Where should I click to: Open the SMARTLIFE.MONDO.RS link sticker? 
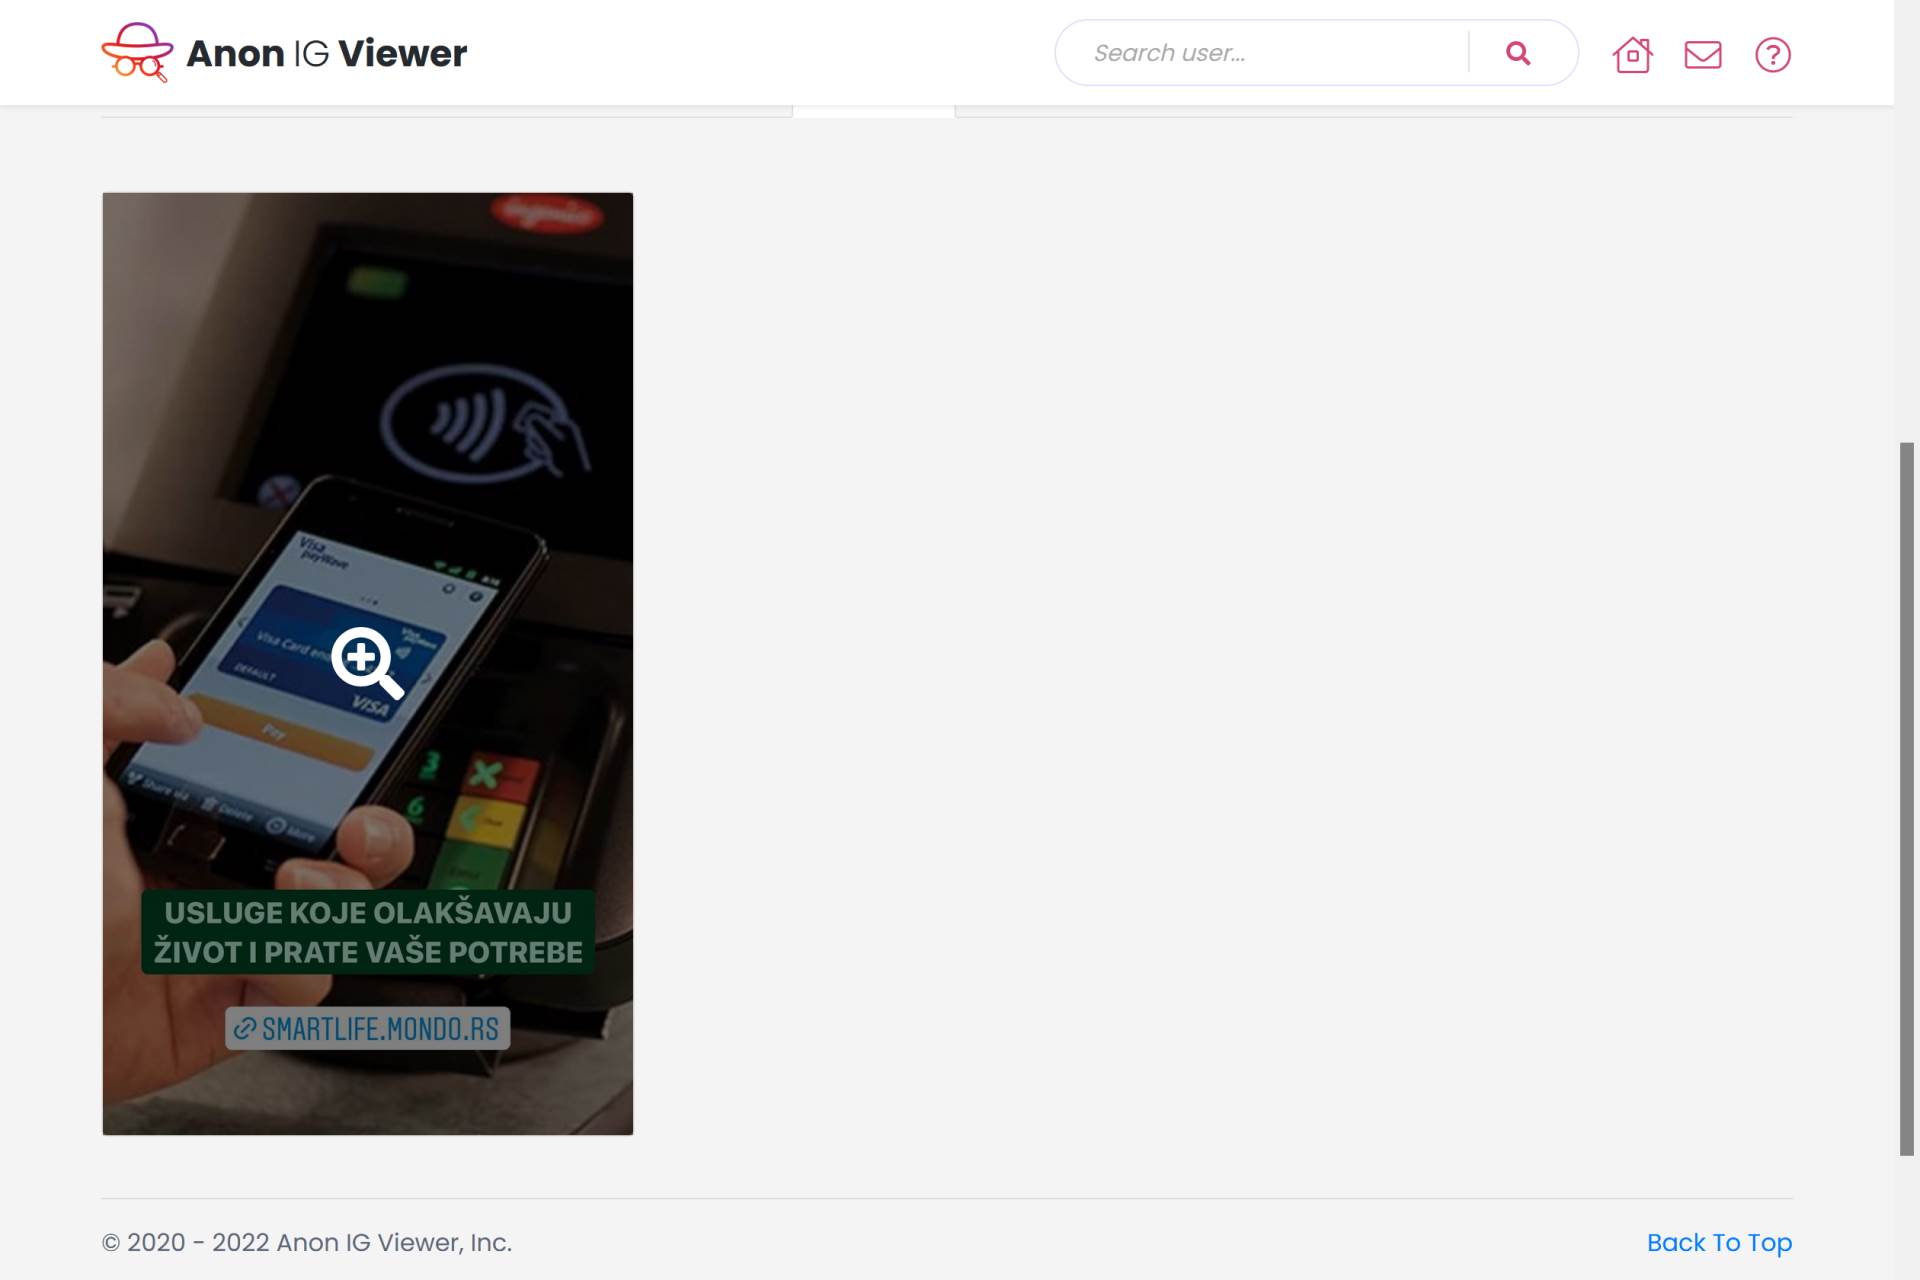(378, 1028)
